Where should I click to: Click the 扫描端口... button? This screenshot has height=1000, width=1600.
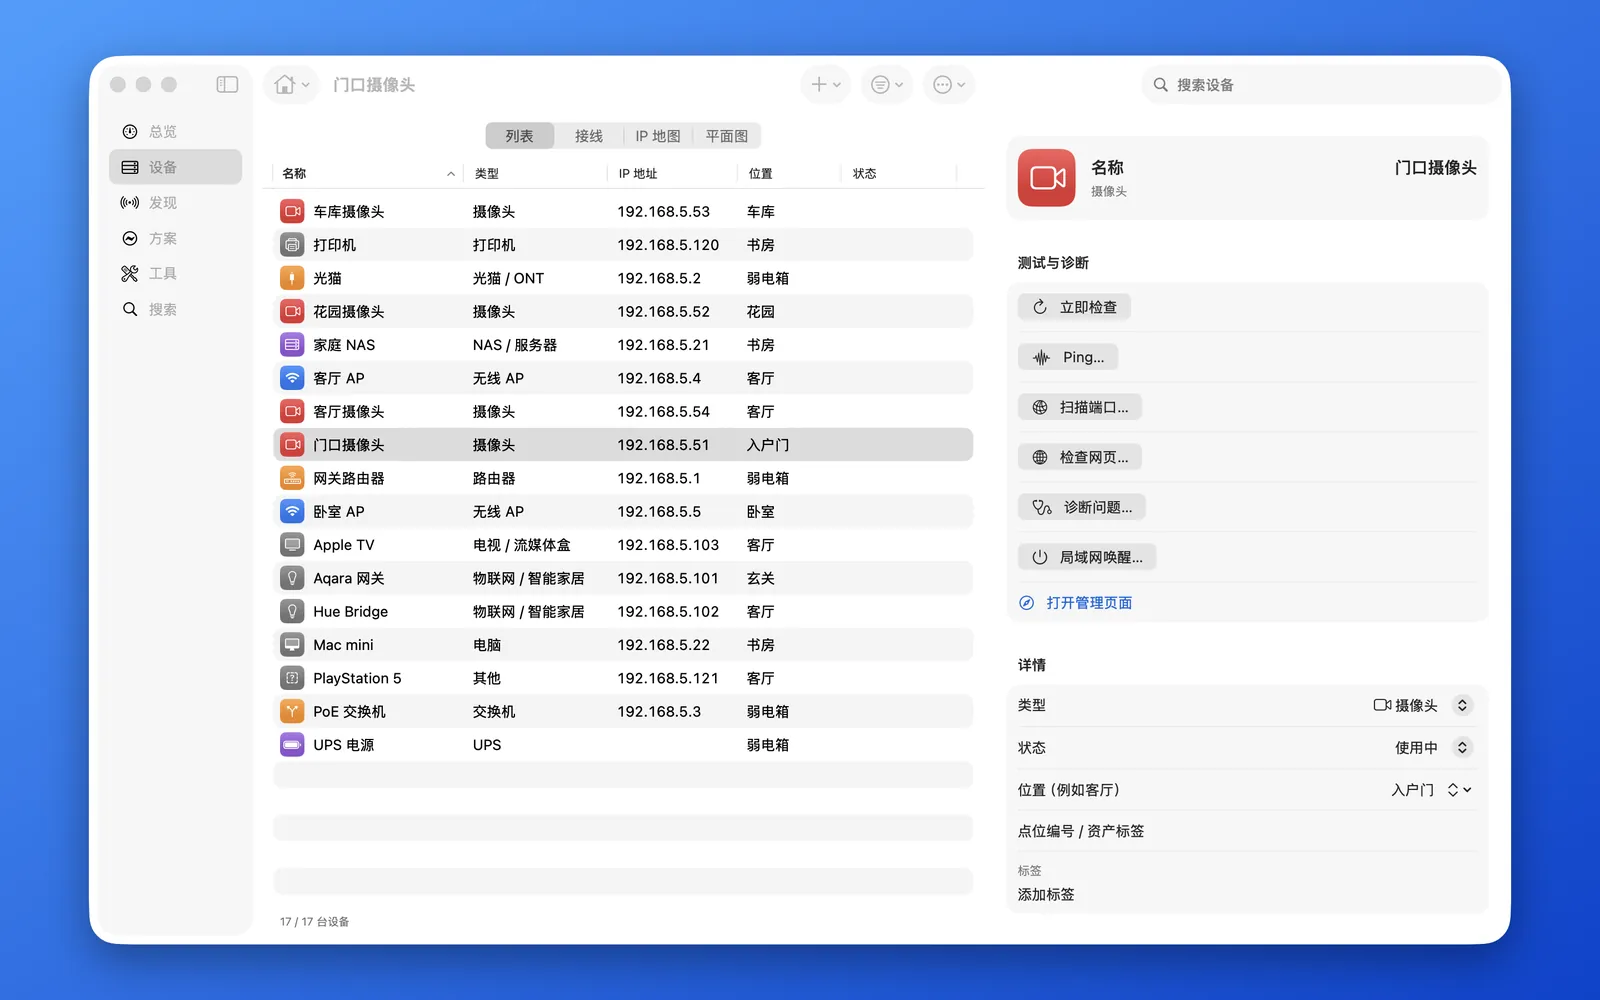[x=1080, y=407]
